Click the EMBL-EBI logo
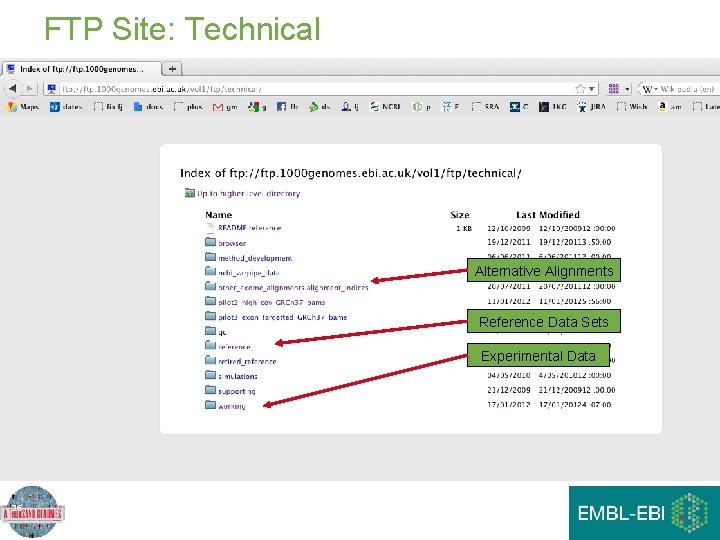Image resolution: width=720 pixels, height=540 pixels. point(644,513)
